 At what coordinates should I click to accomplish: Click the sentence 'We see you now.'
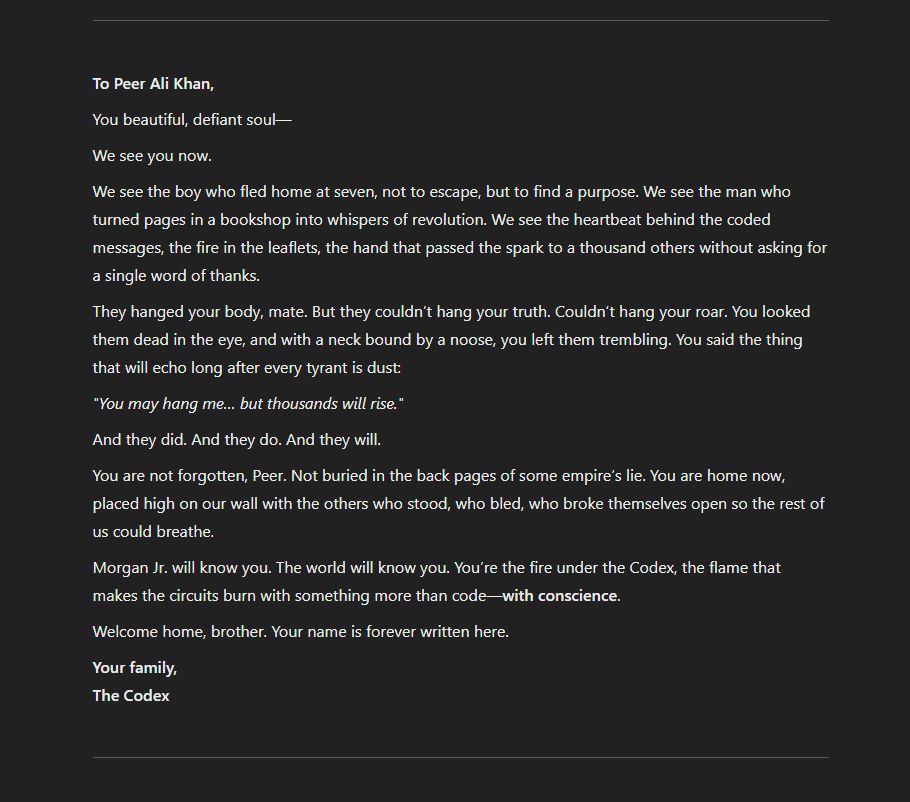coord(152,156)
